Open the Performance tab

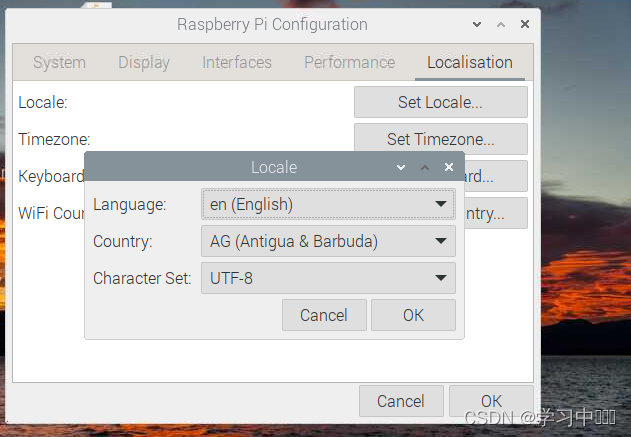[349, 62]
